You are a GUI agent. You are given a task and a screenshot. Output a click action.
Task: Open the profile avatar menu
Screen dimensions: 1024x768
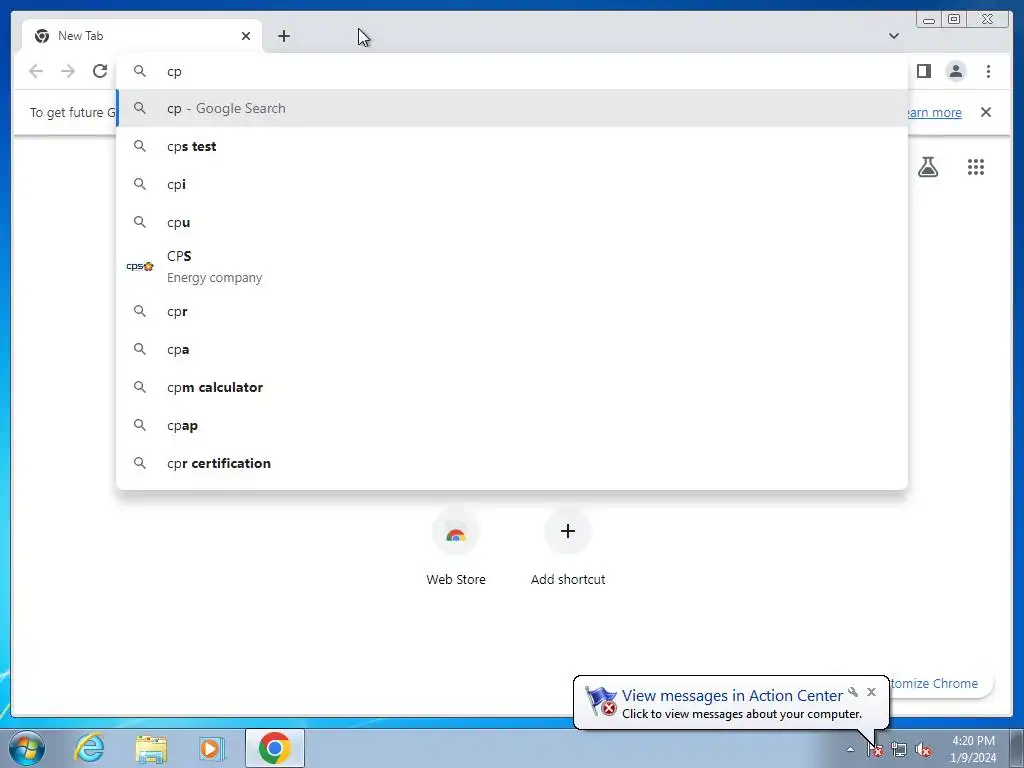(x=955, y=71)
